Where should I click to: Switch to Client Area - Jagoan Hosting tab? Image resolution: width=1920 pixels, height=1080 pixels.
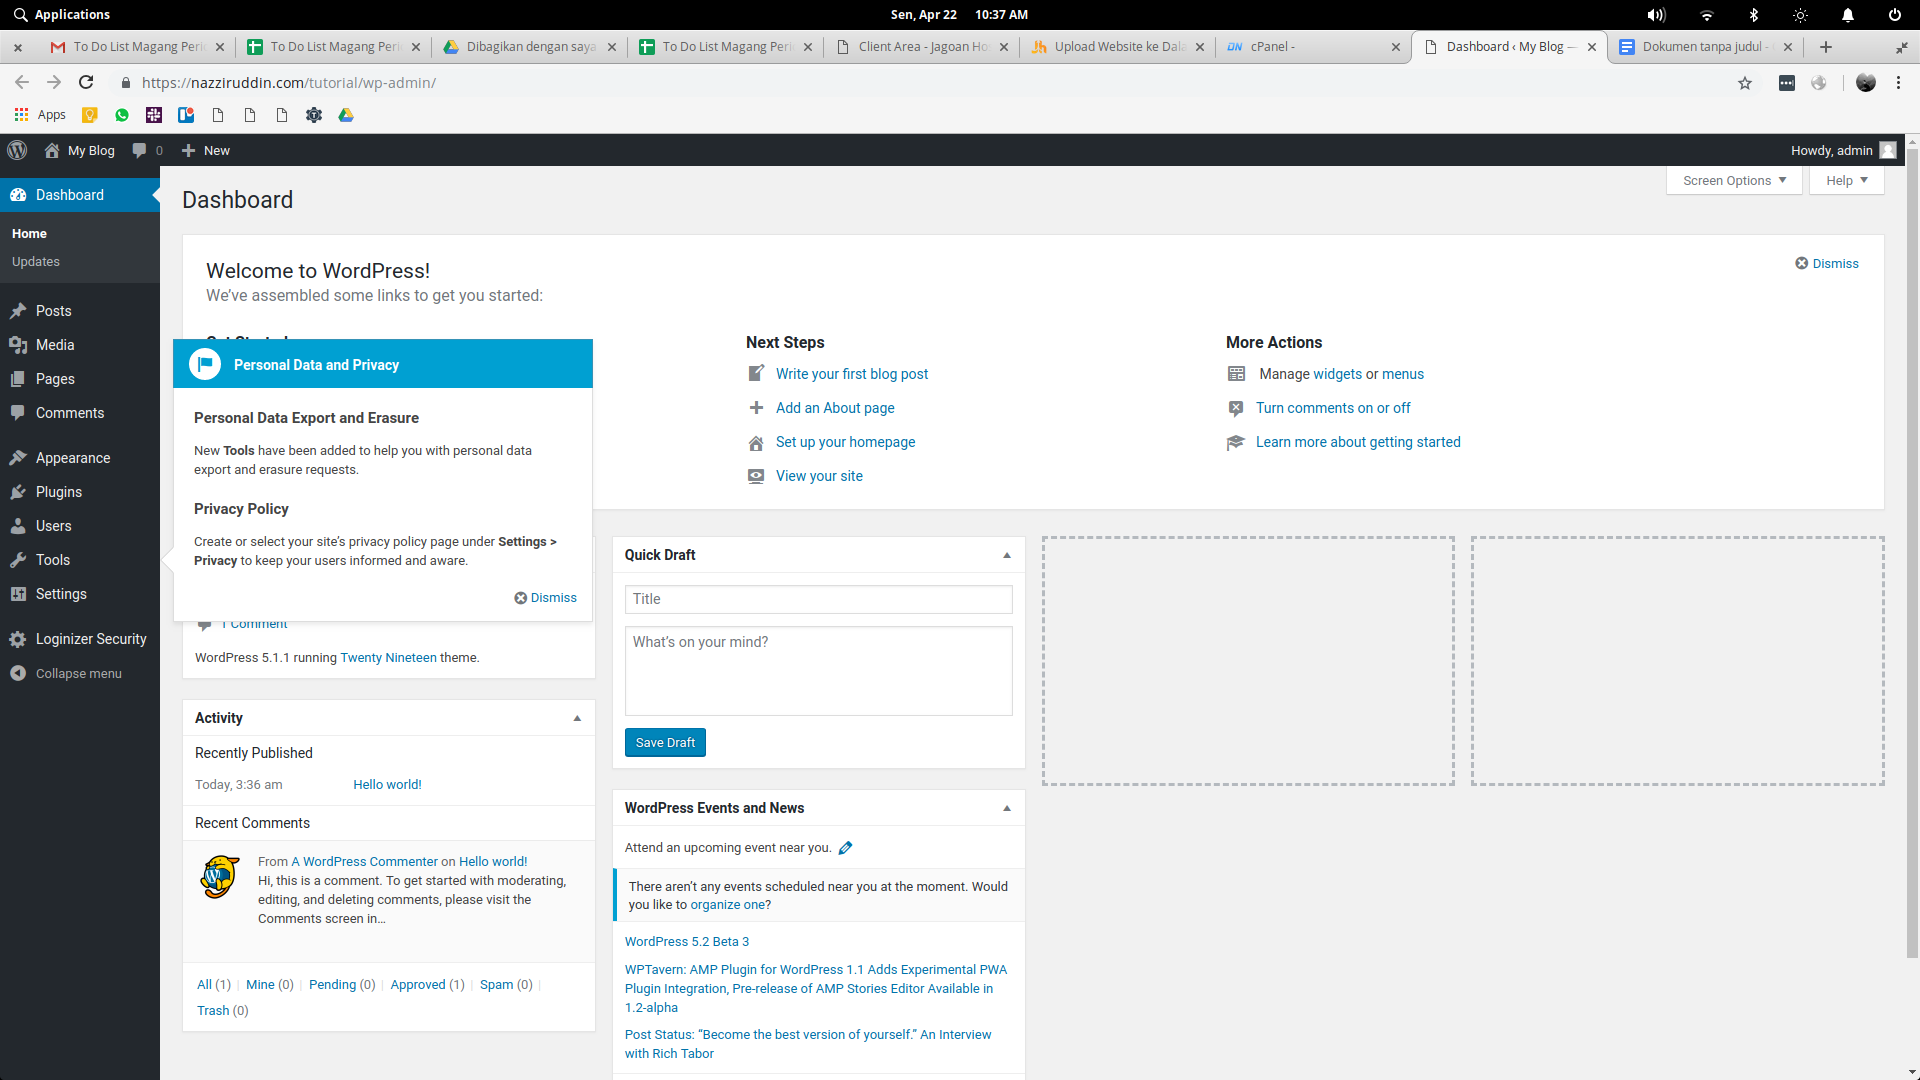click(x=920, y=47)
